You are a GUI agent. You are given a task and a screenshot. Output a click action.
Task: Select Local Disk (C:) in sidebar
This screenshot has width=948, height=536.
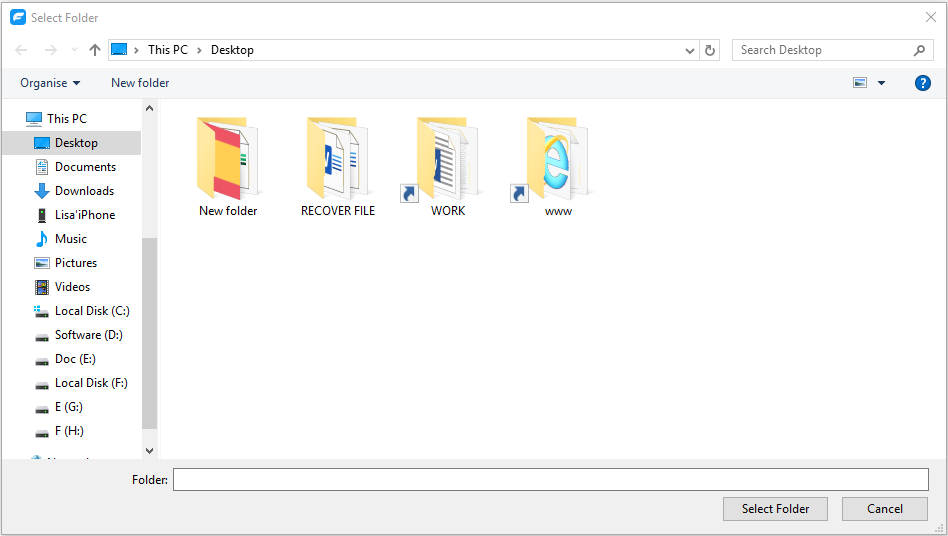pos(92,311)
